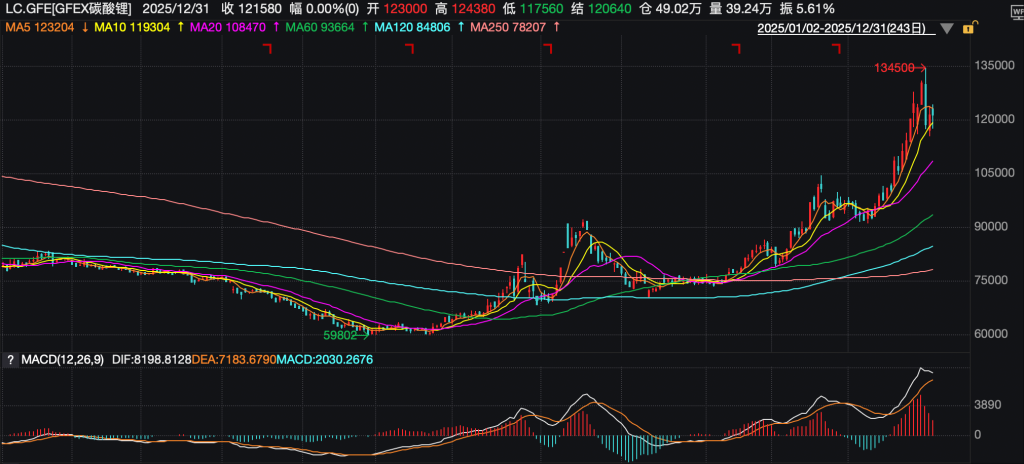Click the MACD(12,26,9) indicator name
The height and width of the screenshot is (464, 1024).
(55, 359)
